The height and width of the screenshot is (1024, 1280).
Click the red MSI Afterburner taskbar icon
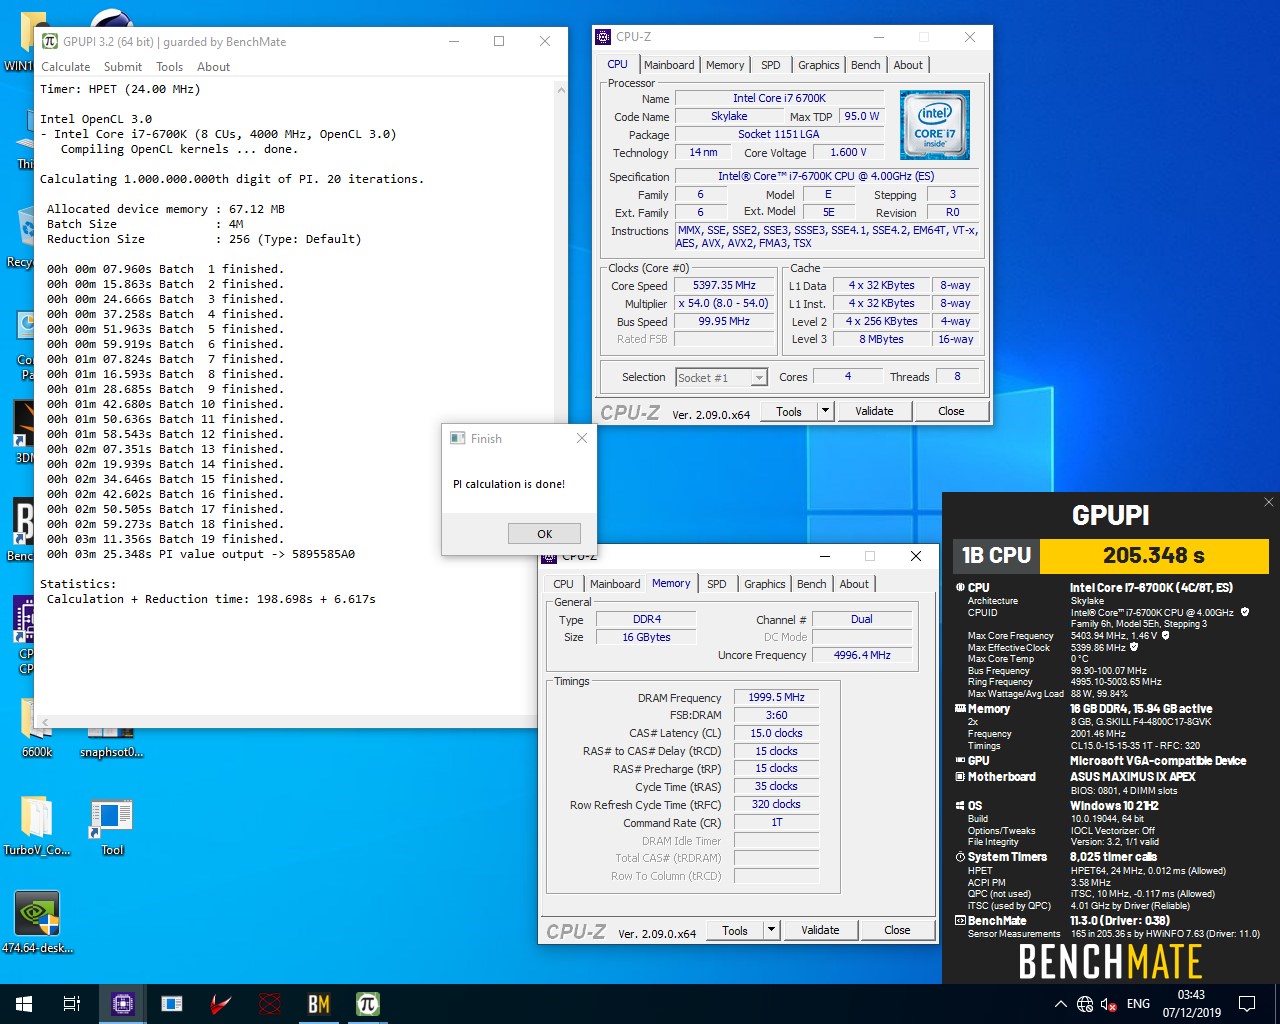pos(221,1003)
